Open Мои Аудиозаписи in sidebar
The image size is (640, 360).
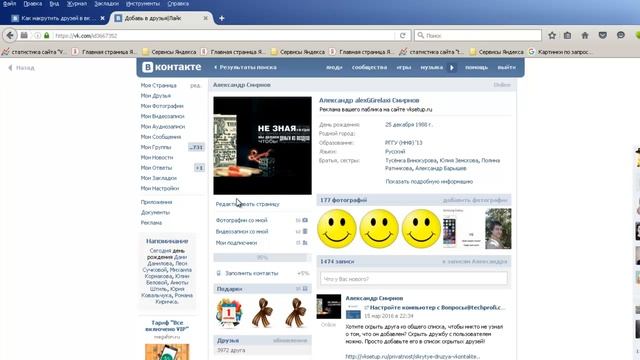point(163,127)
